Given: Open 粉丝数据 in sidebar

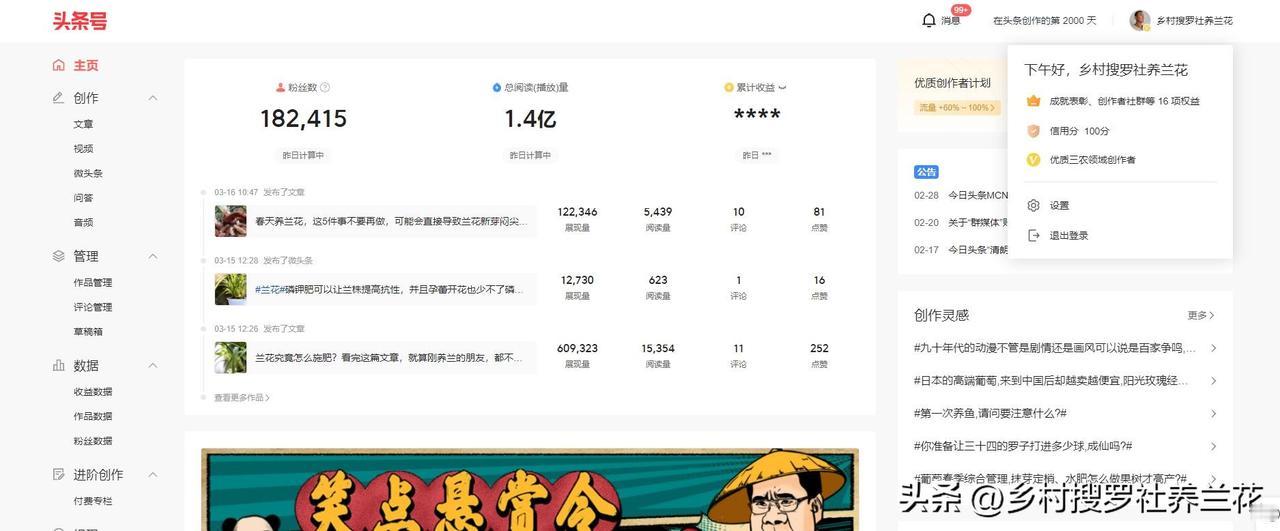Looking at the screenshot, I should [93, 441].
